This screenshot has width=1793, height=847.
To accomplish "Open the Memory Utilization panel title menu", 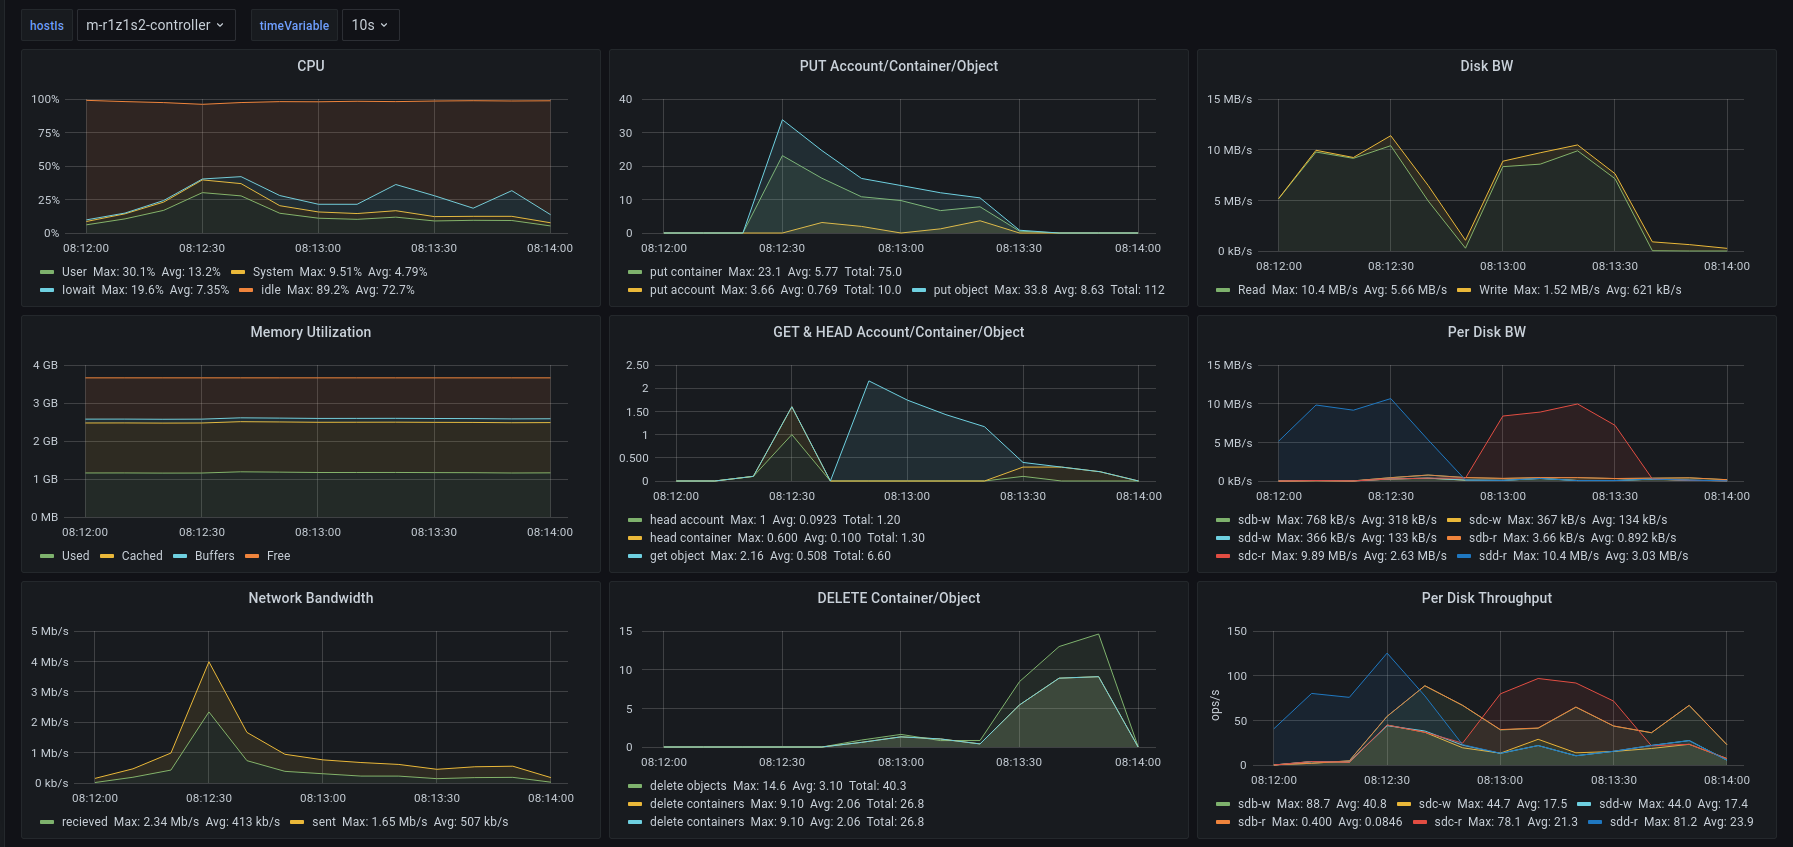I will pos(310,332).
